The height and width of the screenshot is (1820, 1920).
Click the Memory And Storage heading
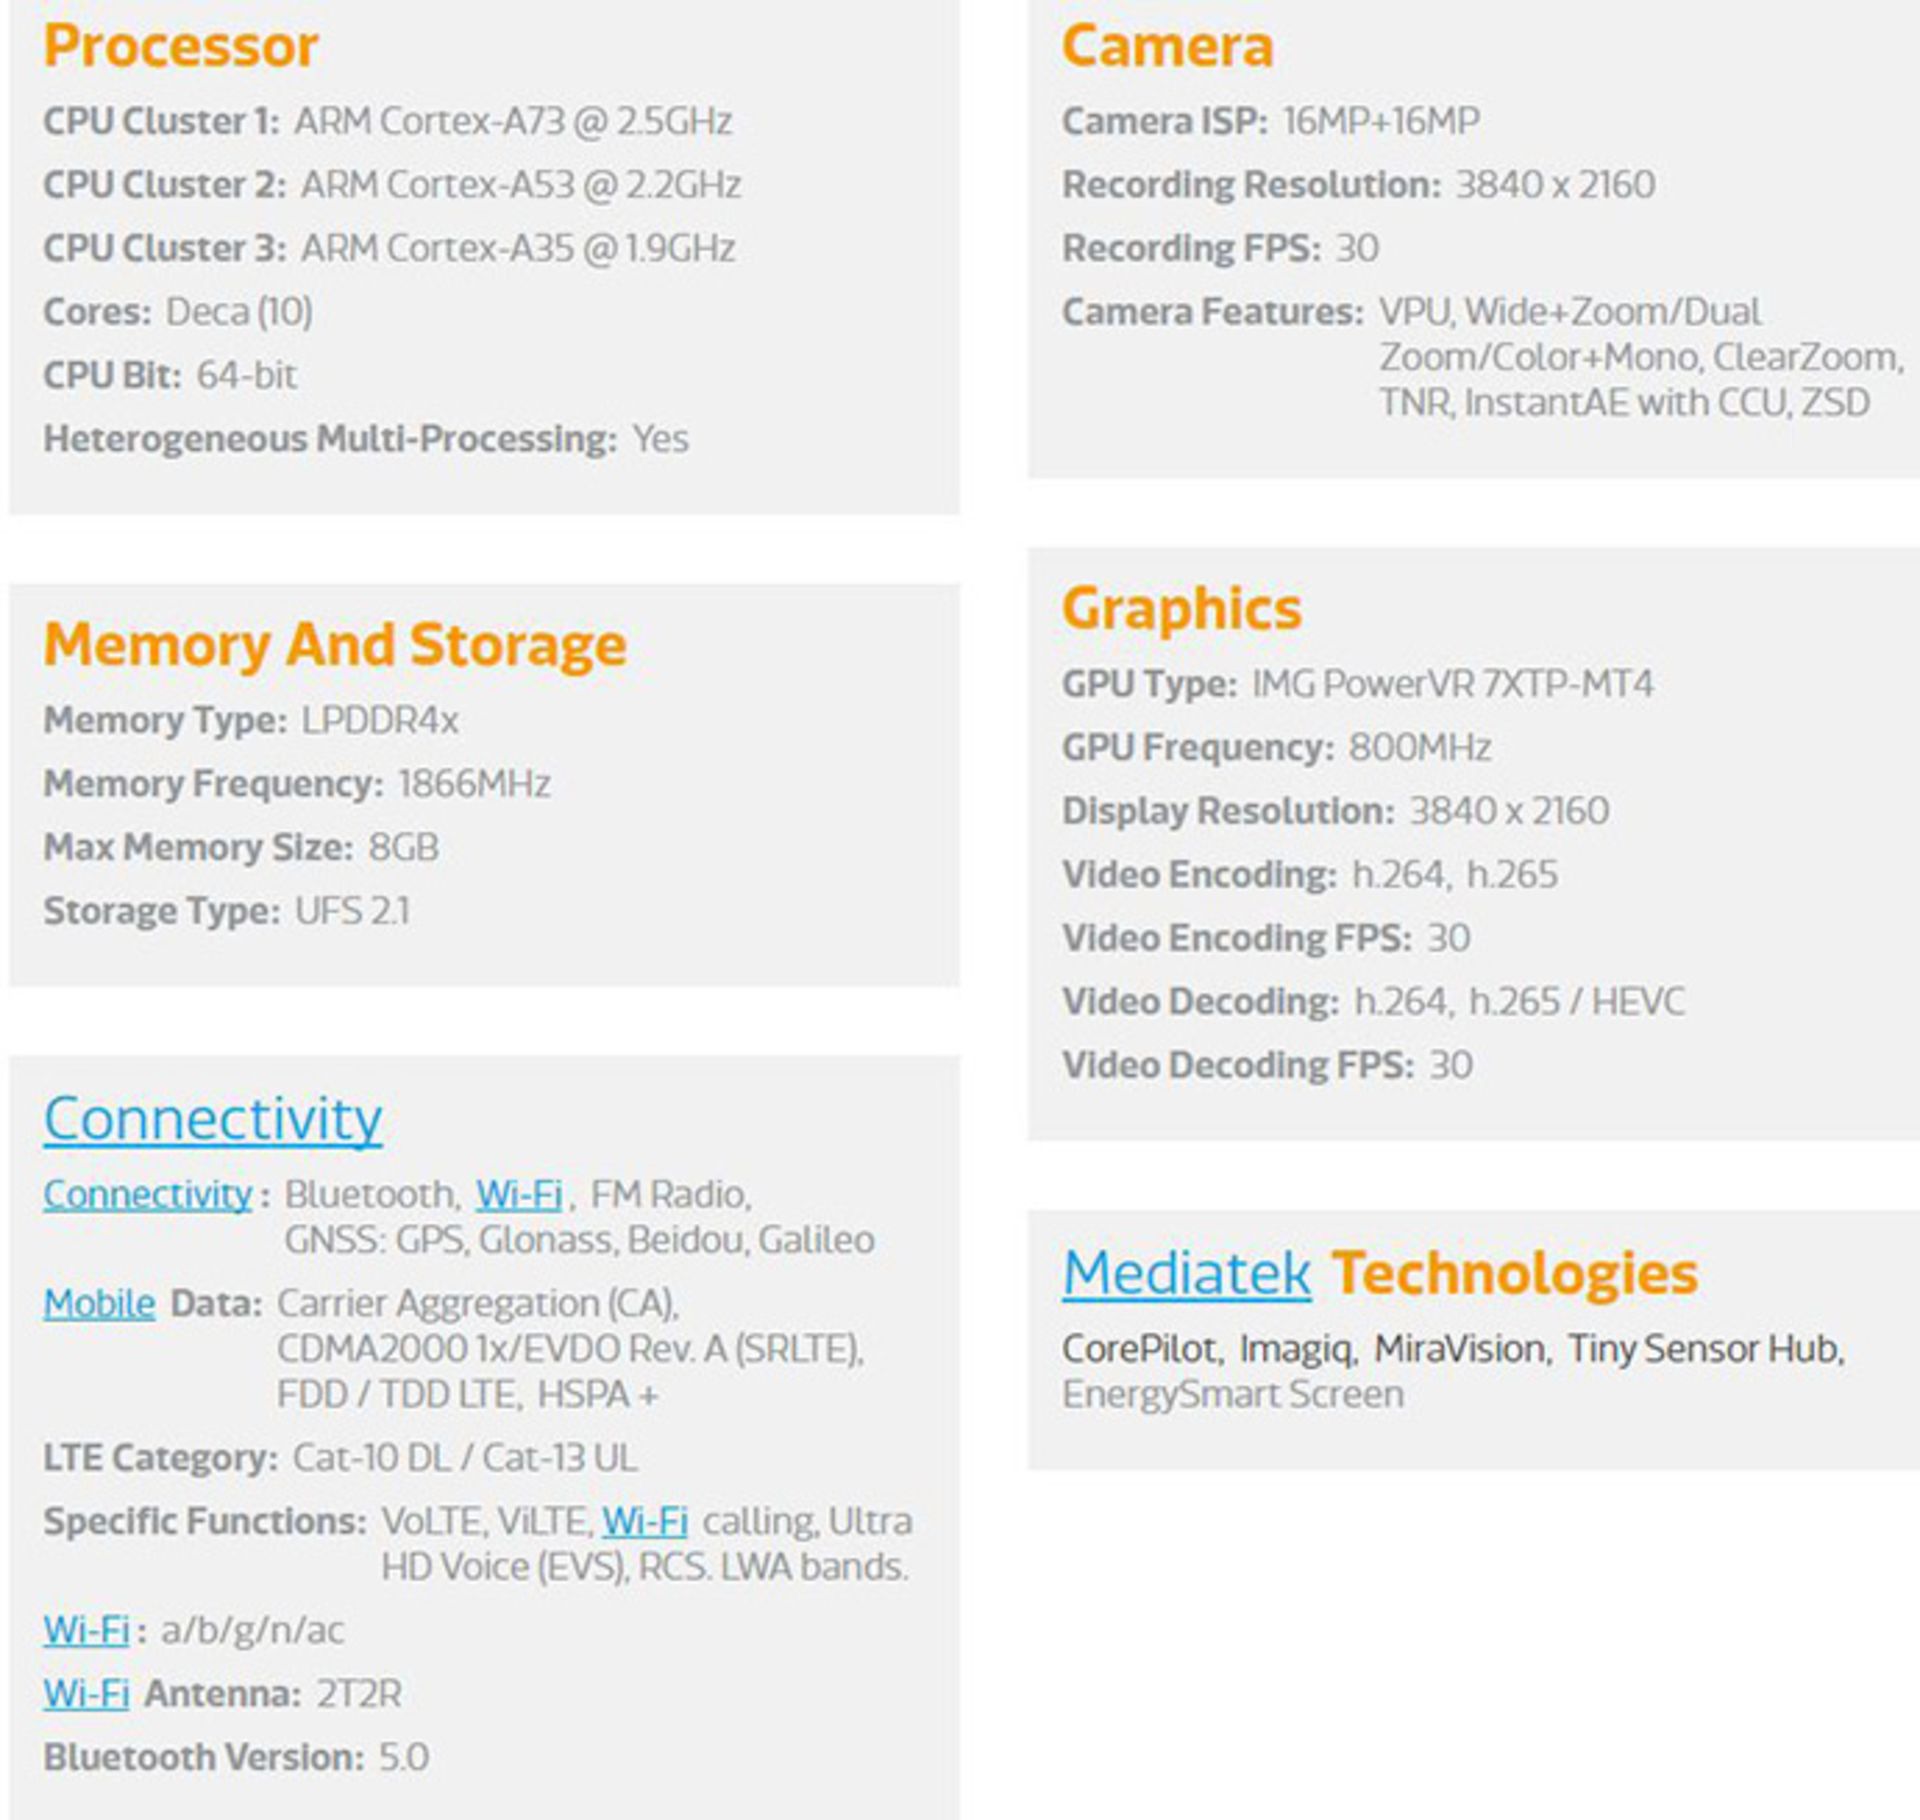point(335,644)
